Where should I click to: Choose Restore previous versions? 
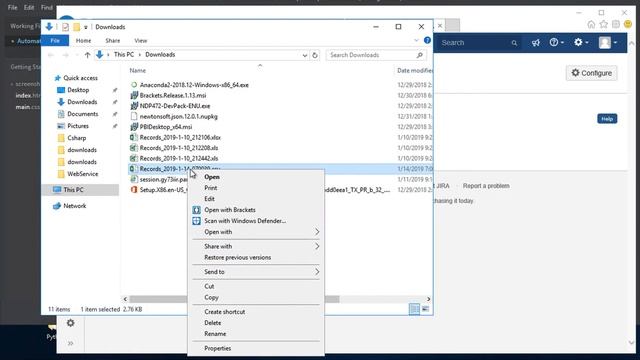point(238,258)
